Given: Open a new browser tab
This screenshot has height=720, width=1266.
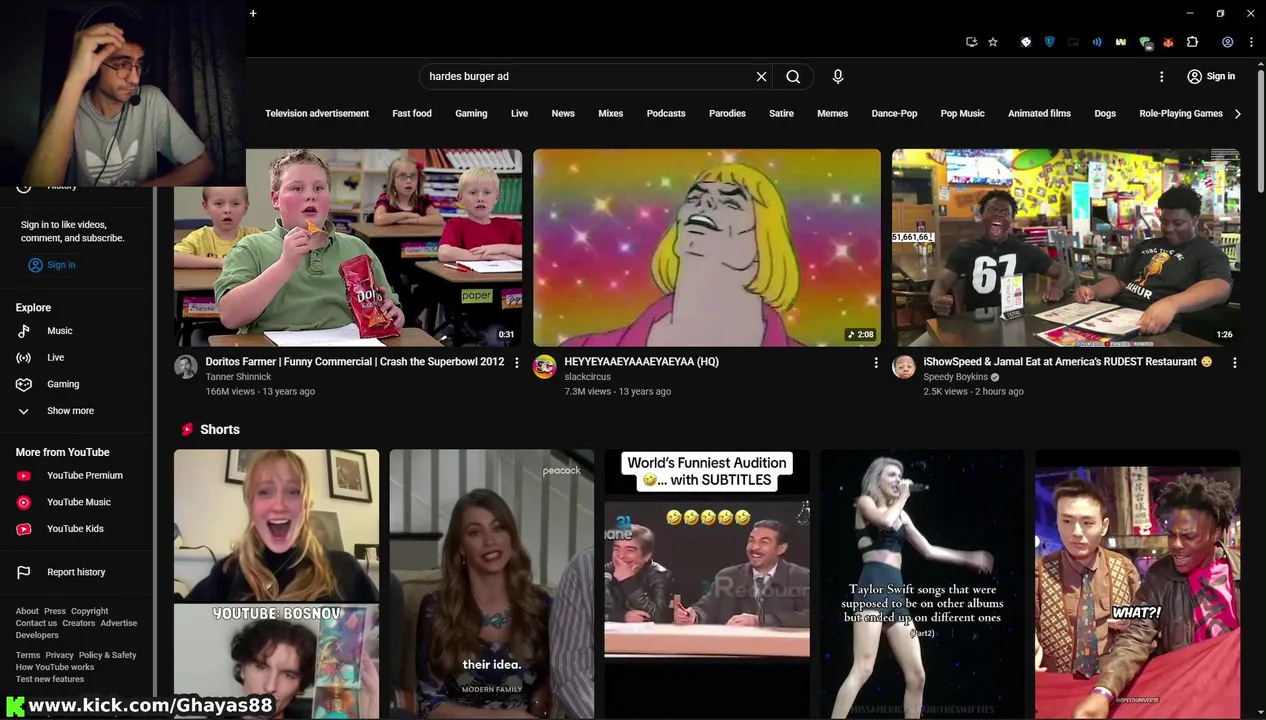Looking at the screenshot, I should pyautogui.click(x=253, y=13).
